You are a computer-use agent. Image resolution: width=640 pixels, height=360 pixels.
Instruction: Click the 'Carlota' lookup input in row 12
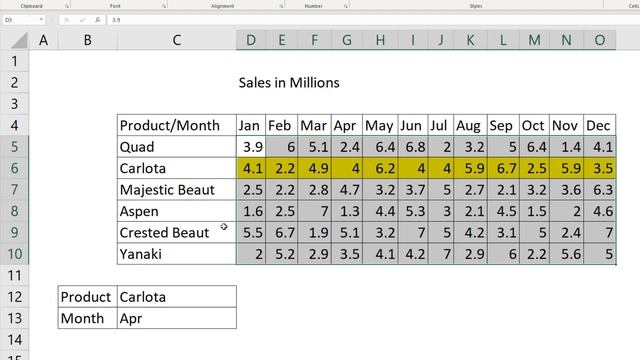click(177, 297)
